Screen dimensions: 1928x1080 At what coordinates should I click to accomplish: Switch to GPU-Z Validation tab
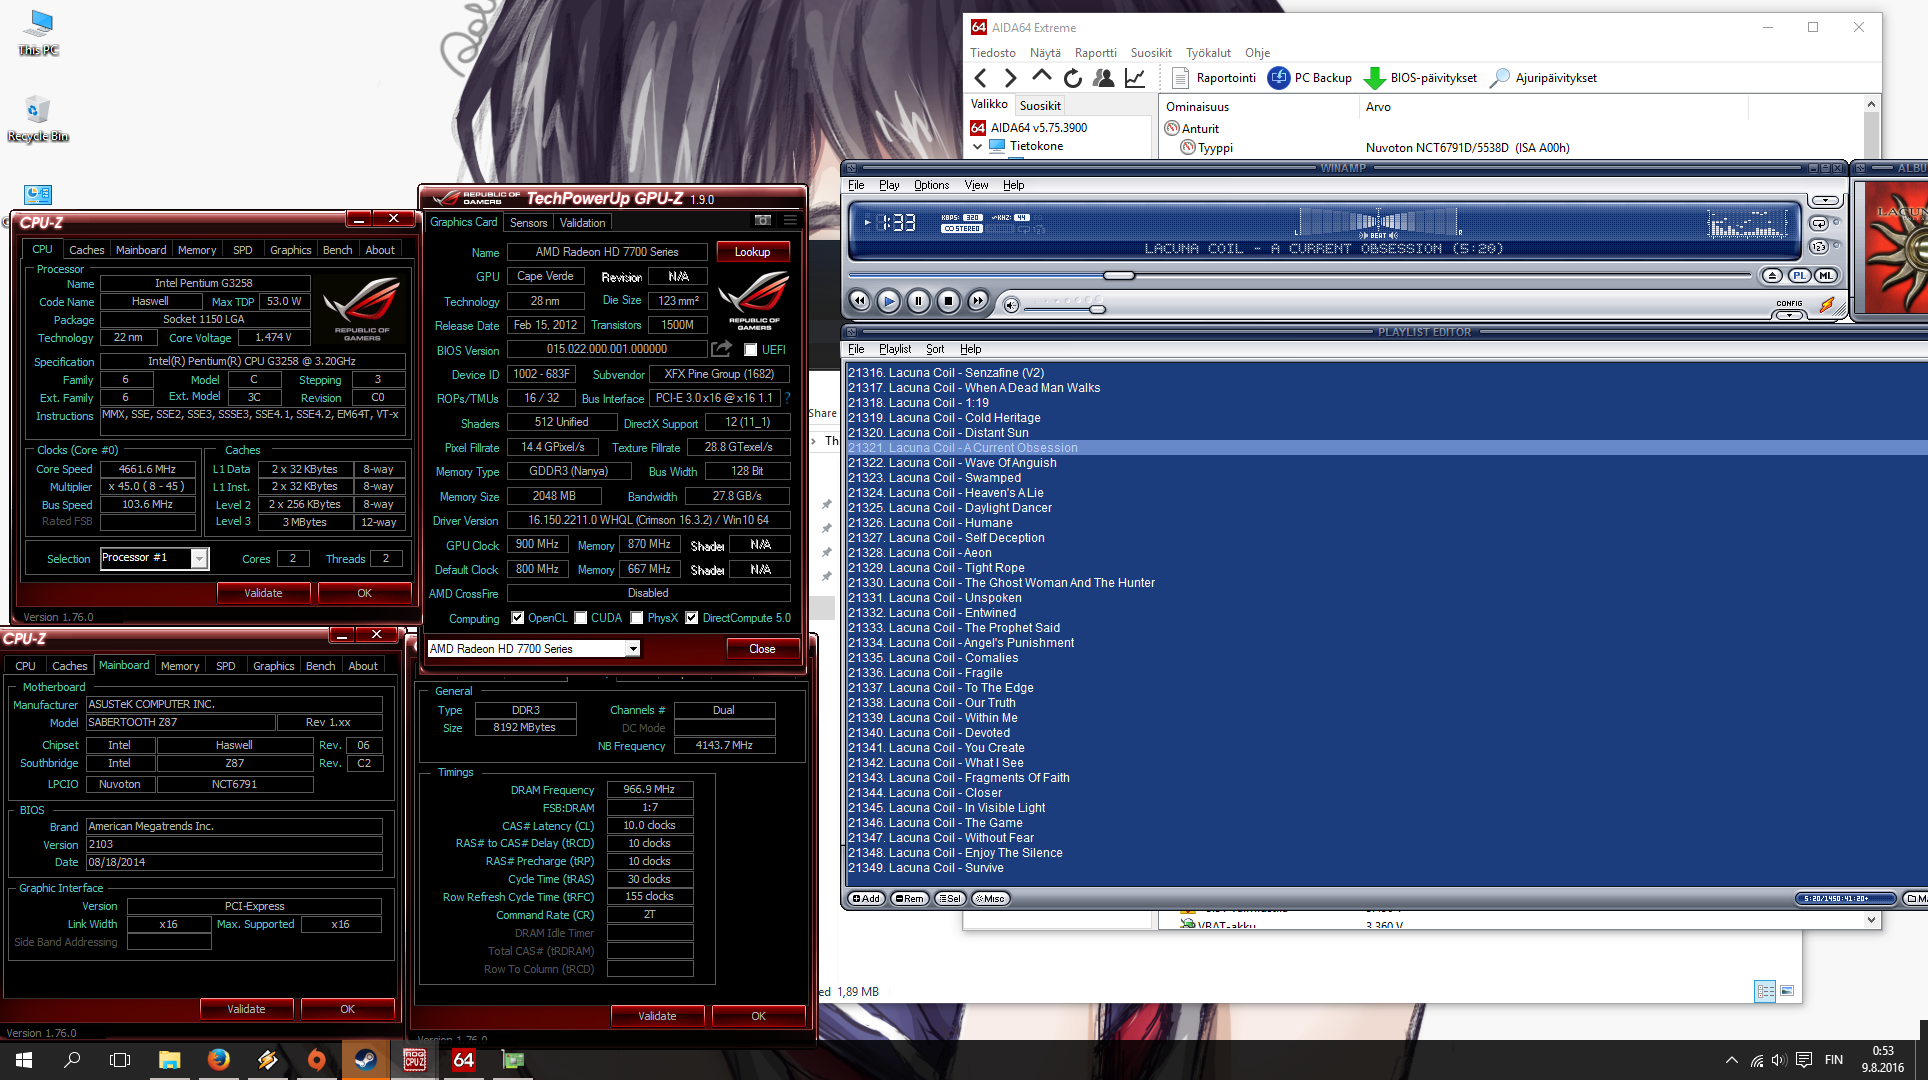pos(582,223)
